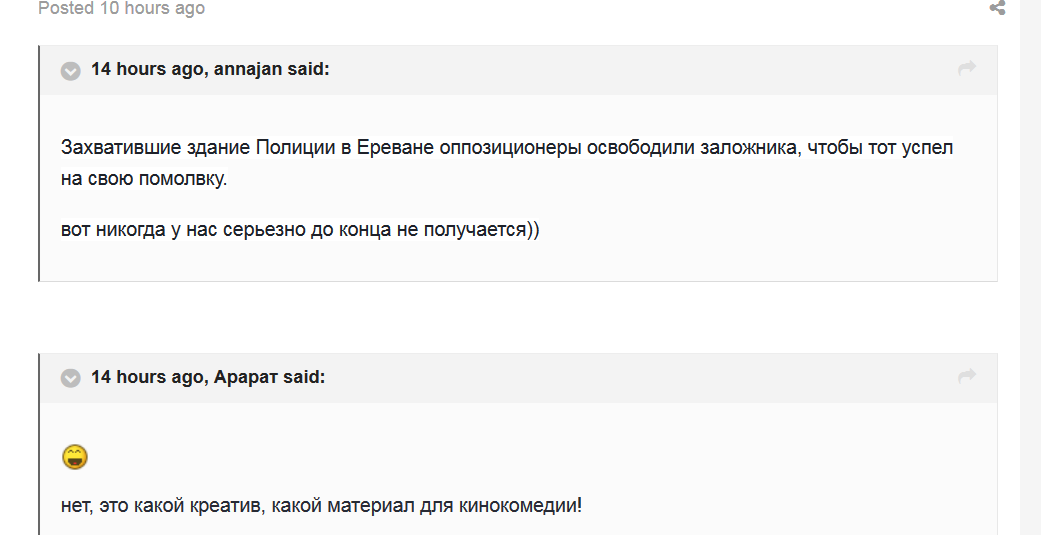The height and width of the screenshot is (535, 1061).
Task: Click the text 'на свою помолвку.'
Action: 144,181
